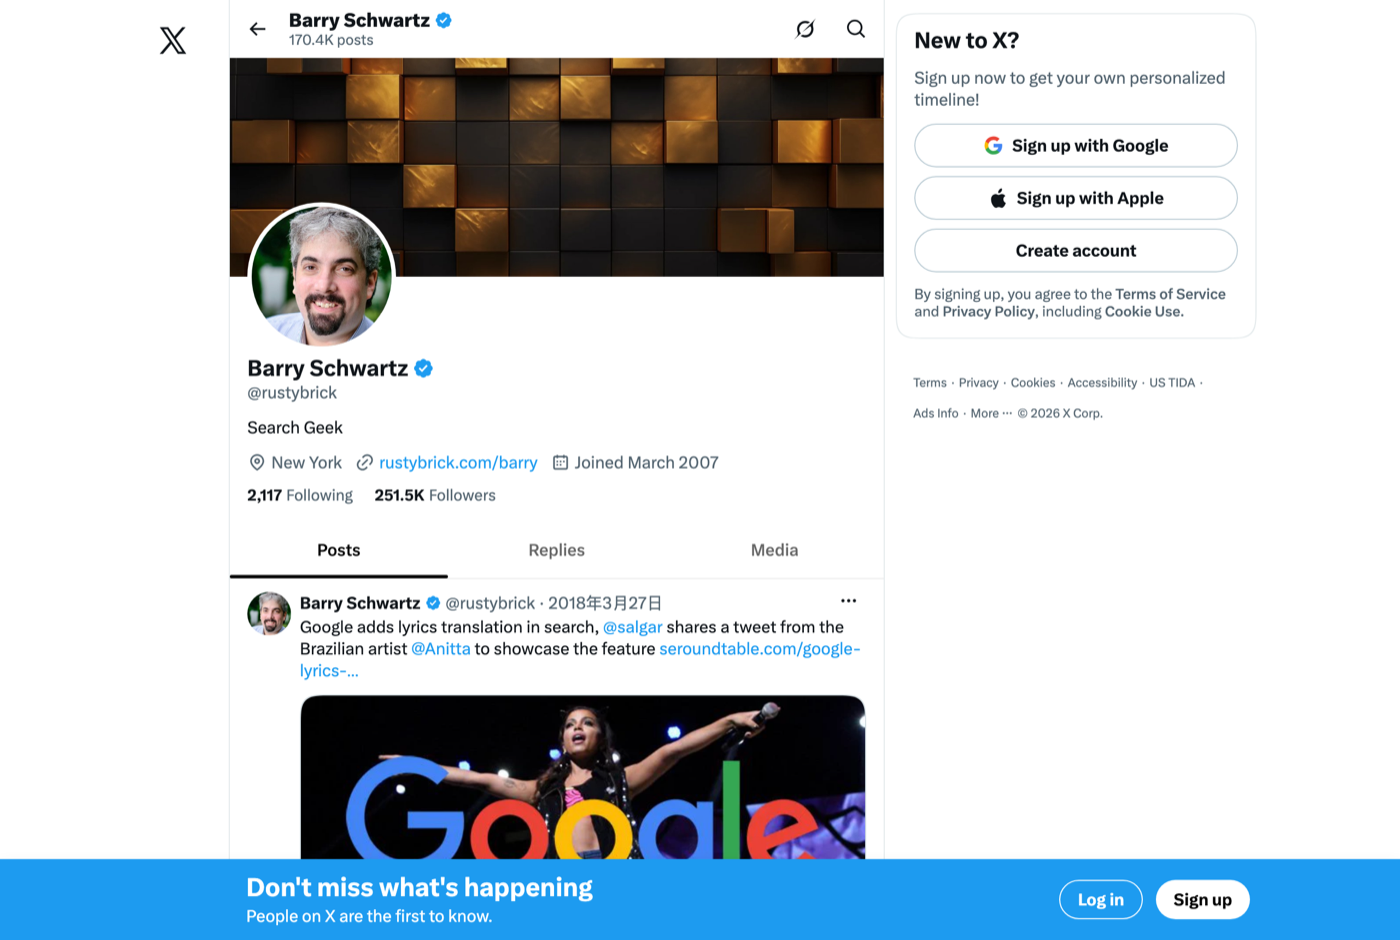Image resolution: width=1400 pixels, height=940 pixels.
Task: Click the X logo icon
Action: pyautogui.click(x=173, y=40)
